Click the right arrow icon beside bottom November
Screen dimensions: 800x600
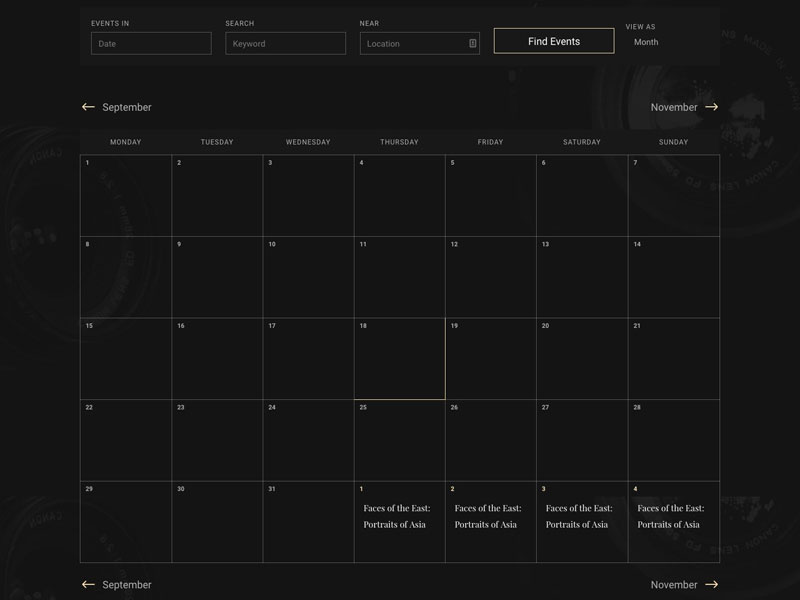coord(712,584)
